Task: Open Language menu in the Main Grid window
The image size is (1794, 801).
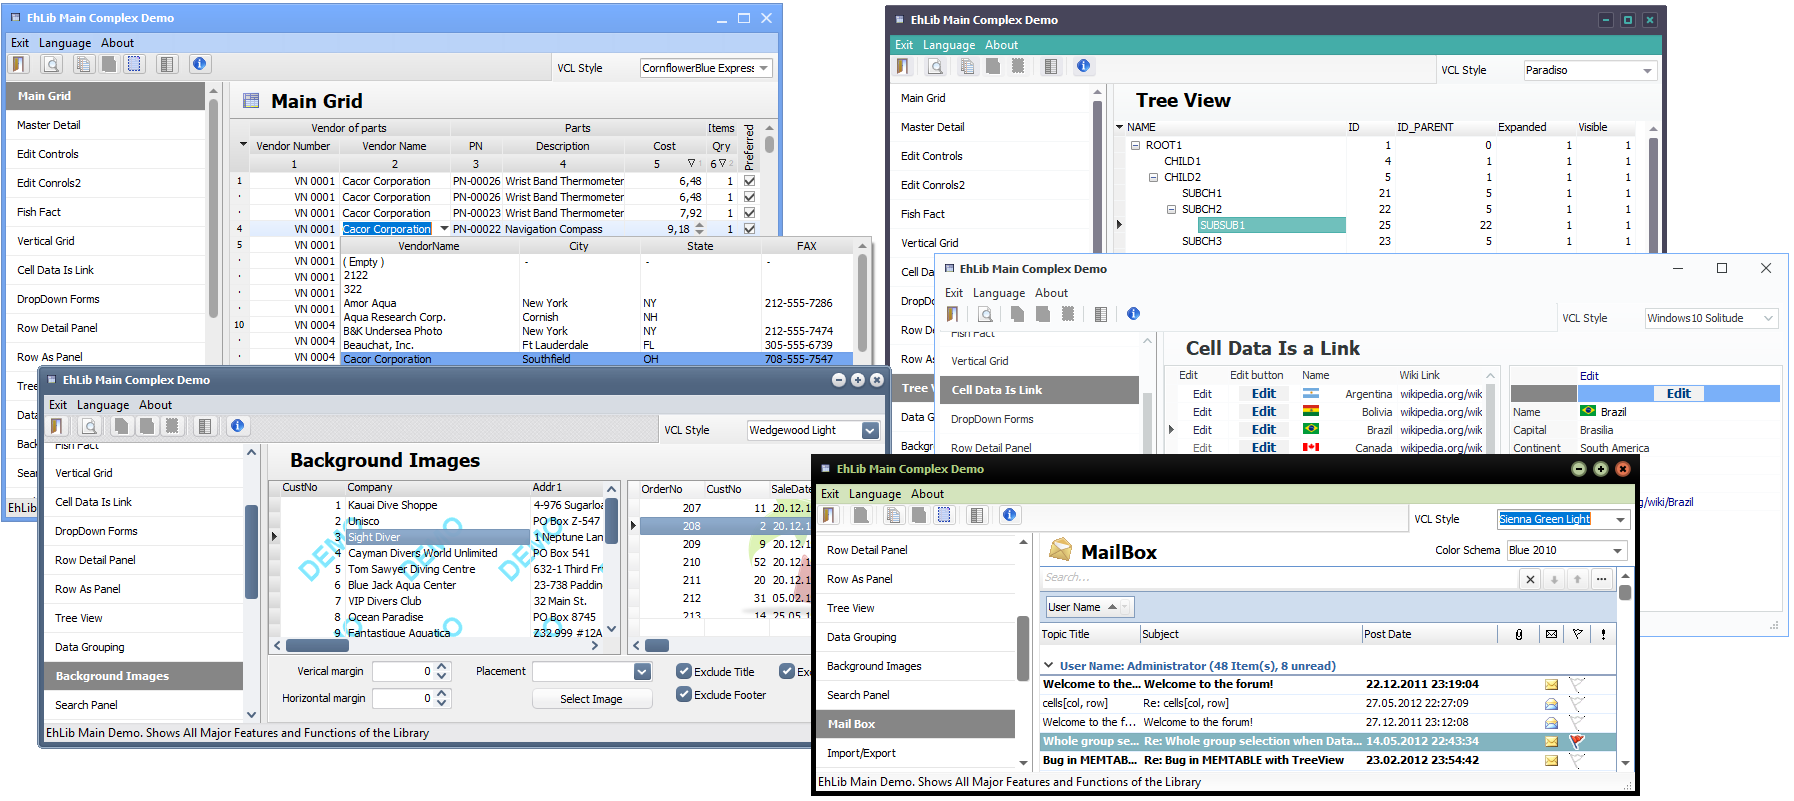Action: 65,43
